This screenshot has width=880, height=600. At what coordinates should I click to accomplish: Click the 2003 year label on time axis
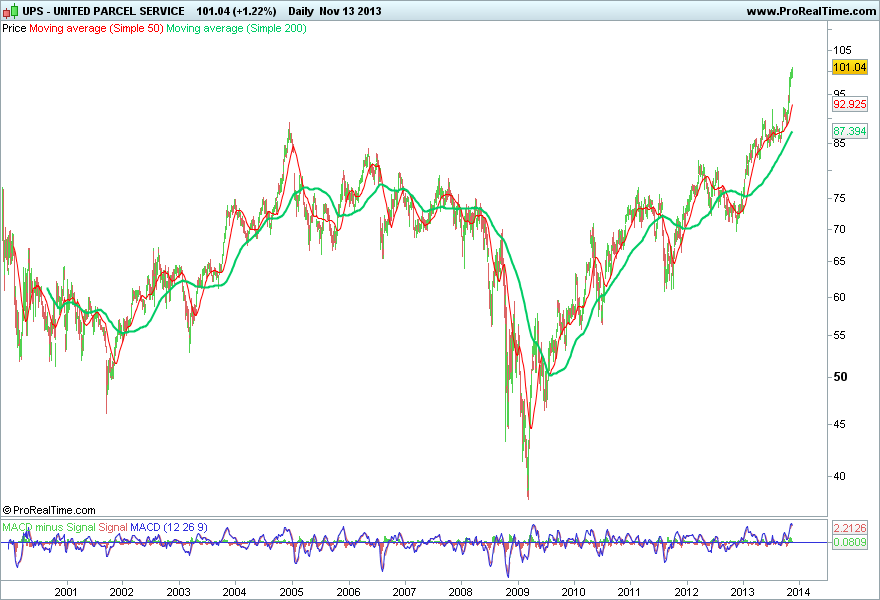pyautogui.click(x=178, y=592)
